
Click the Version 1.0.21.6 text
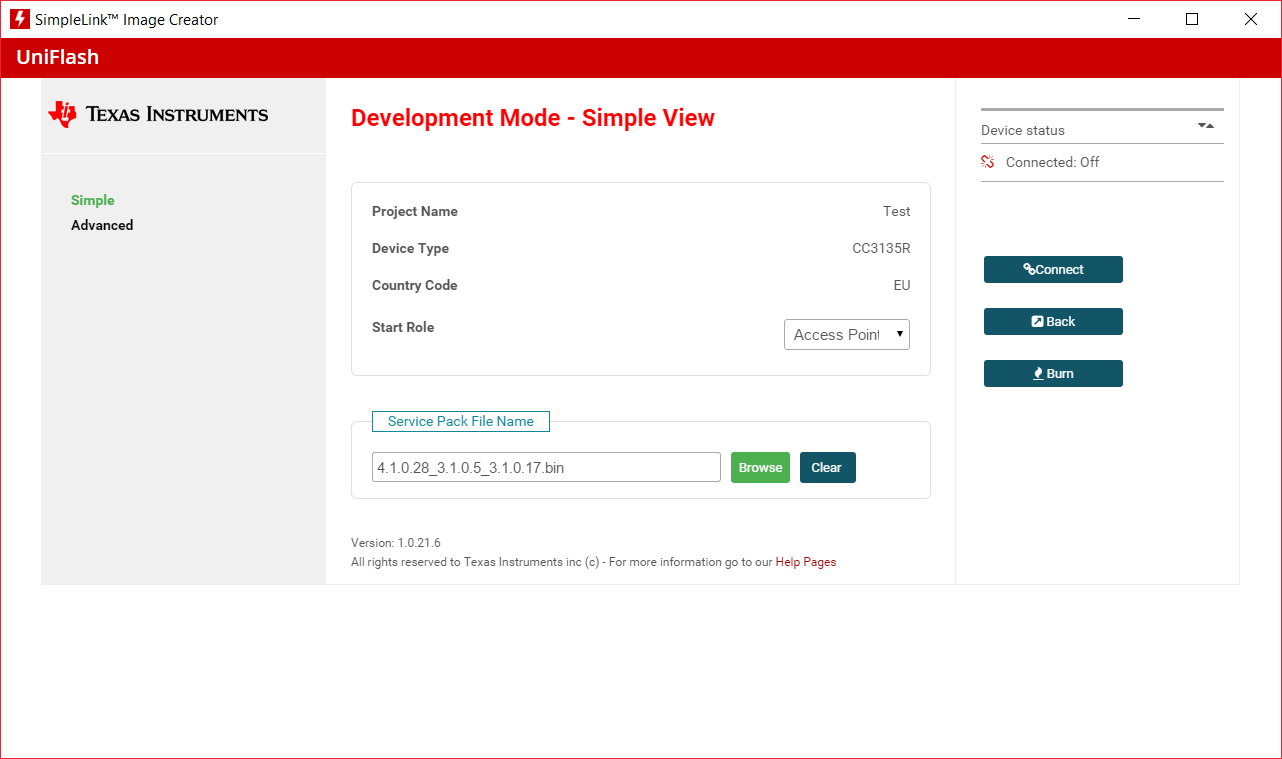click(x=396, y=543)
